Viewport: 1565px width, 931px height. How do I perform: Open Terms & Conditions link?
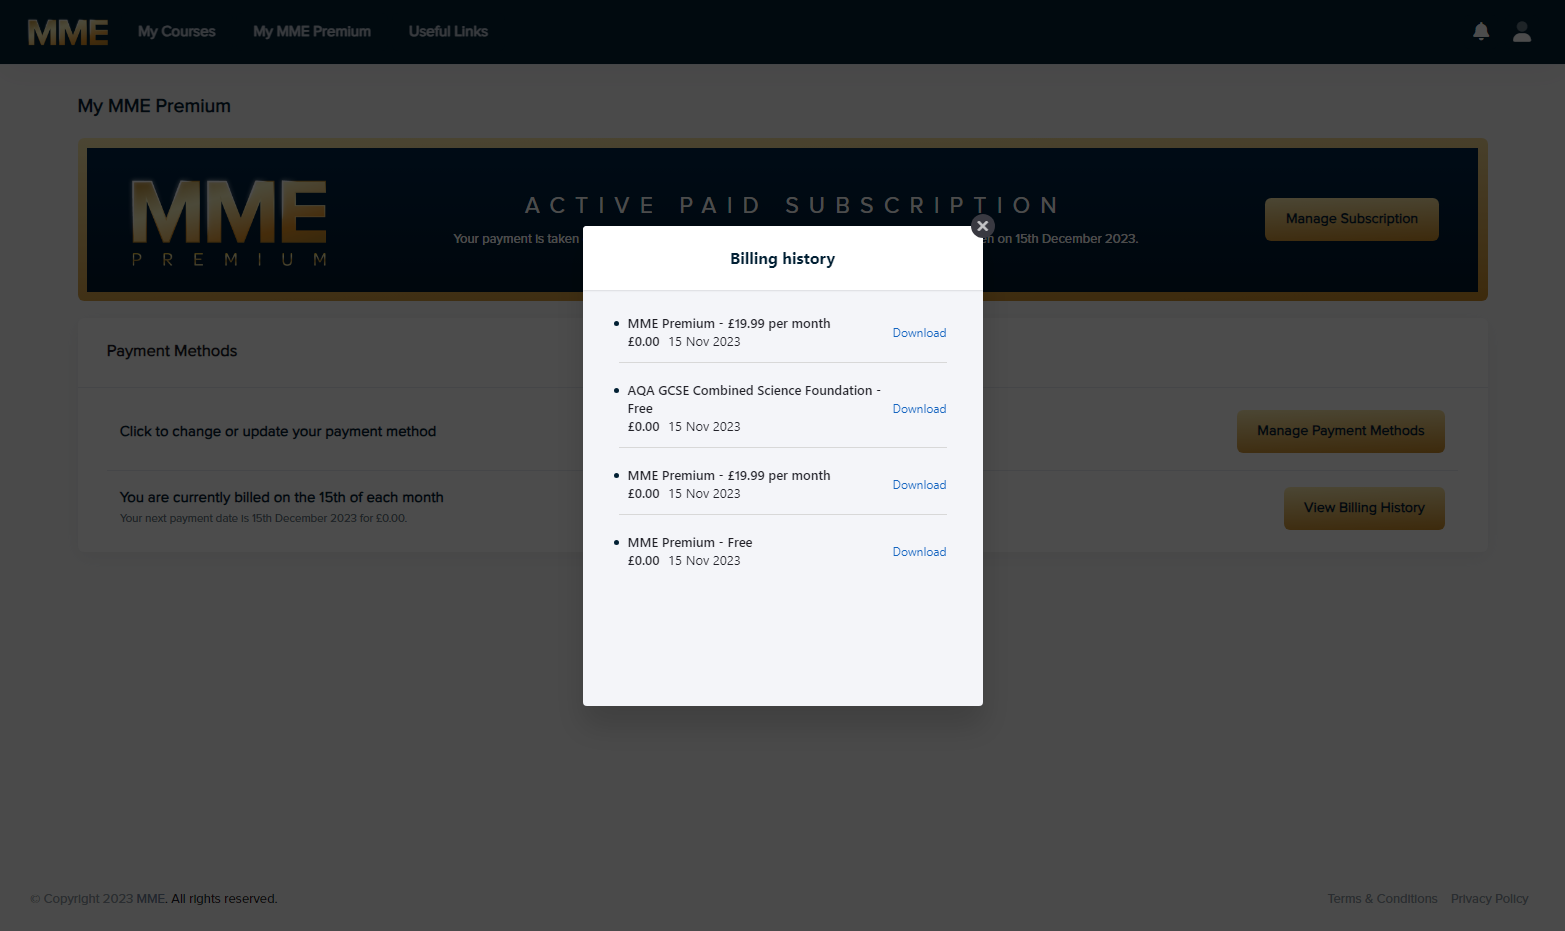point(1382,899)
